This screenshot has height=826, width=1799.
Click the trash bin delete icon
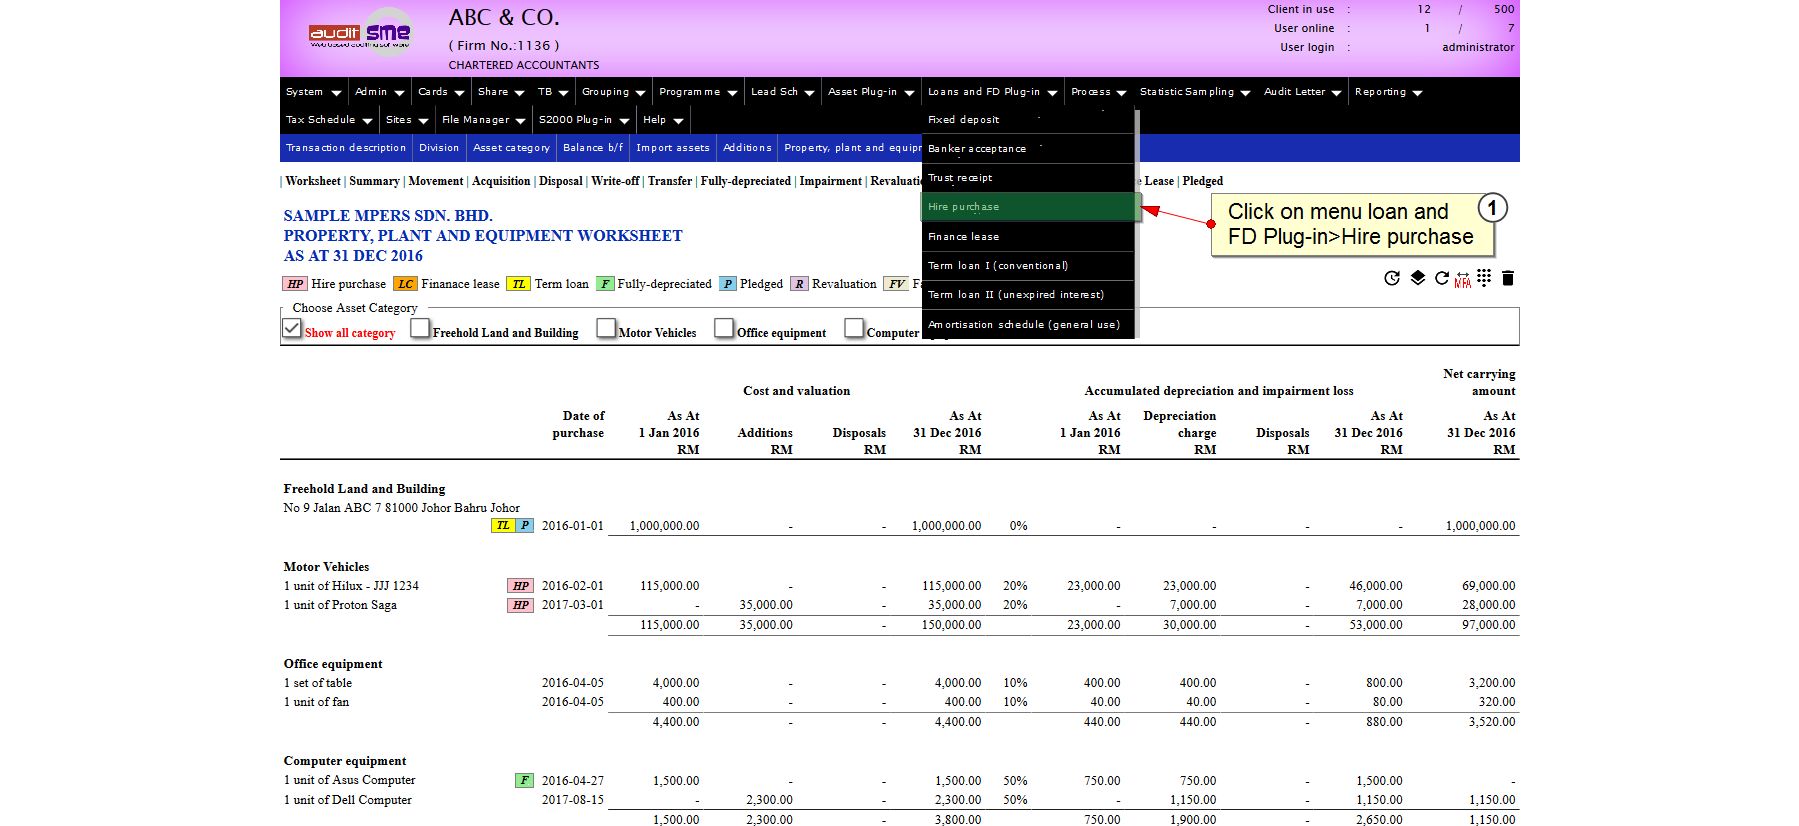click(x=1508, y=278)
